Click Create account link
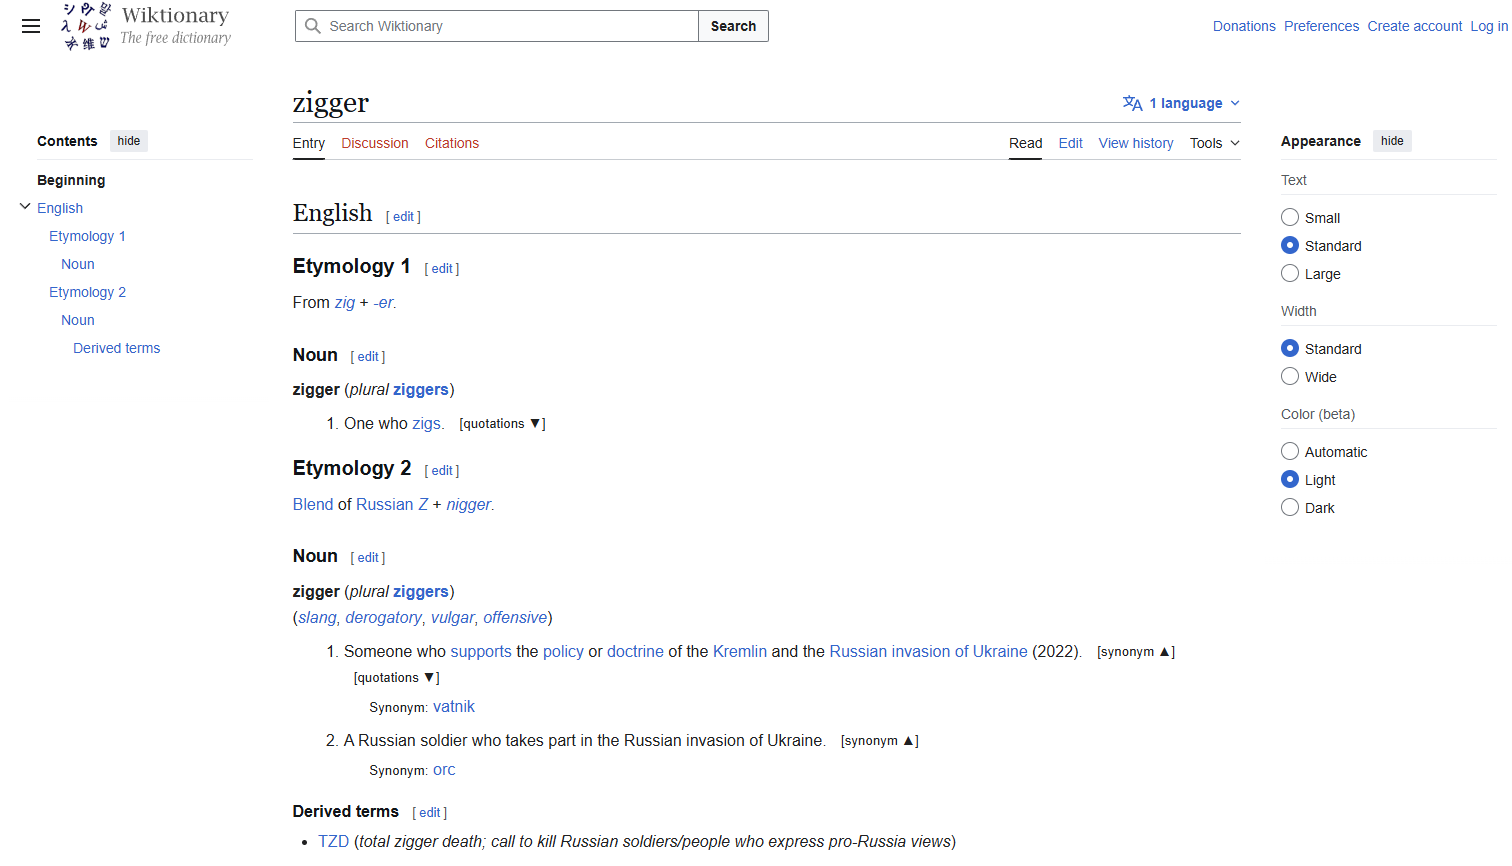The width and height of the screenshot is (1512, 866). 1415,26
